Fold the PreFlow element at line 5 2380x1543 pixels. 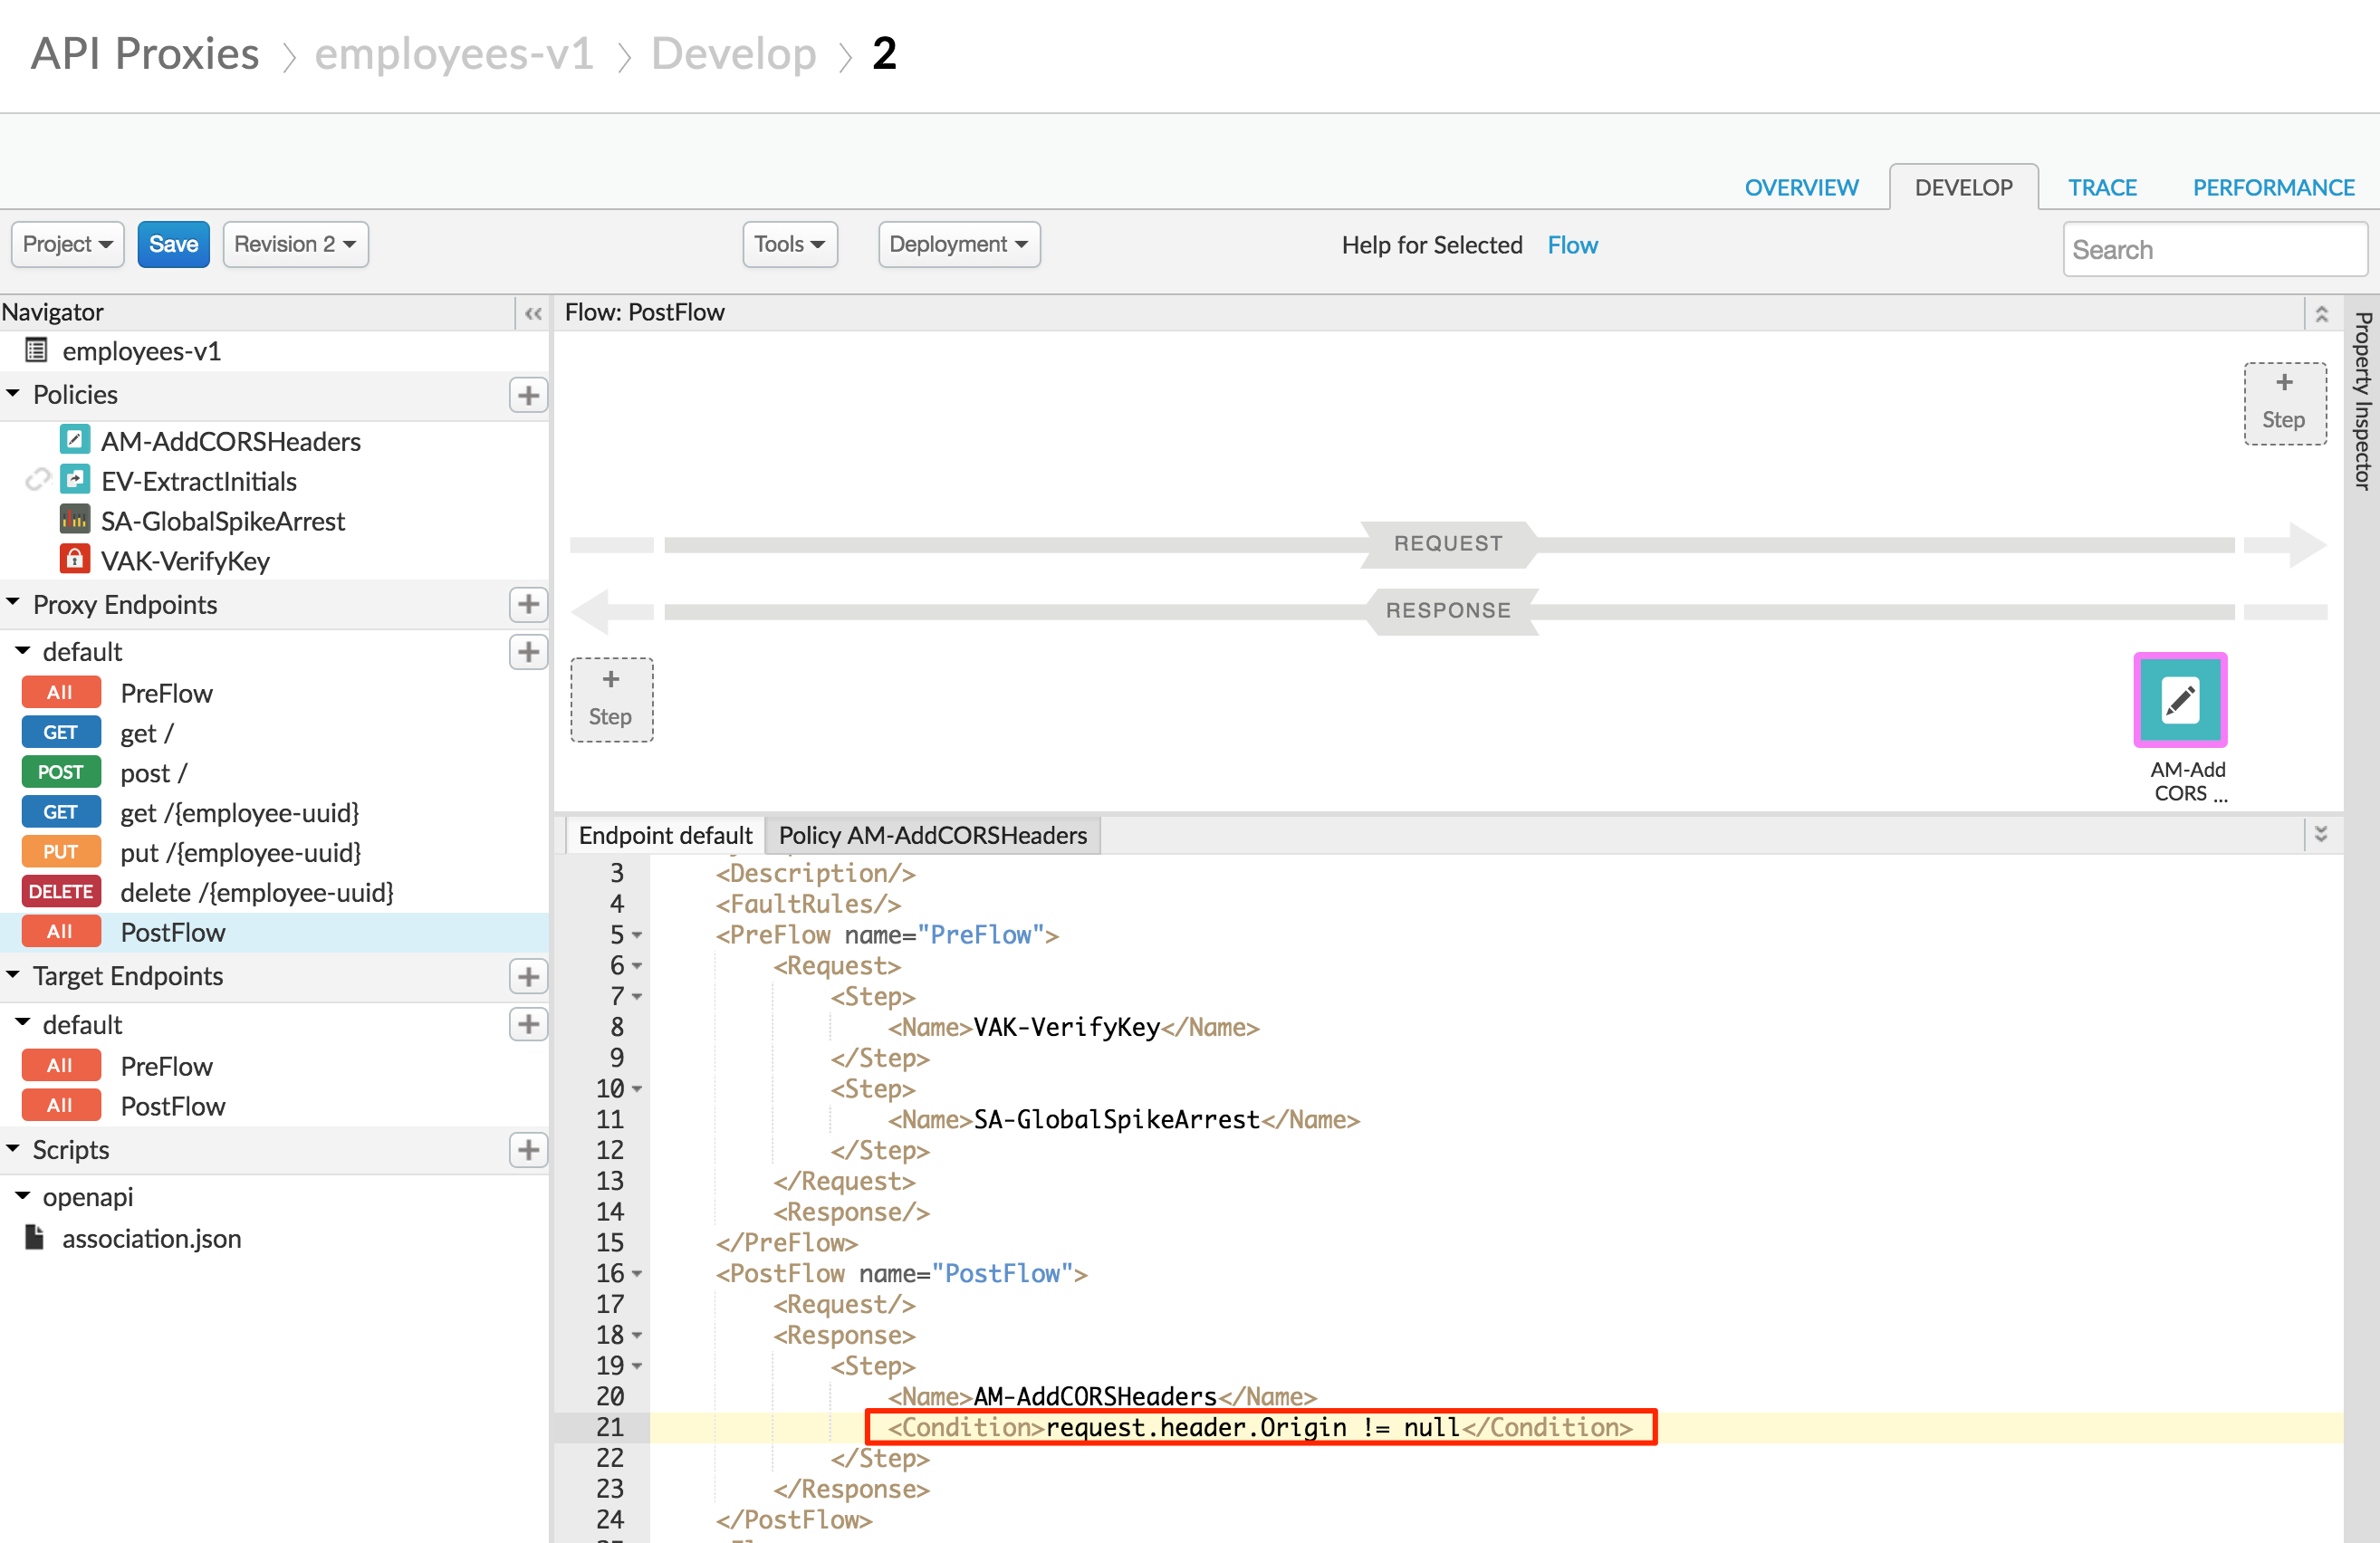coord(637,936)
